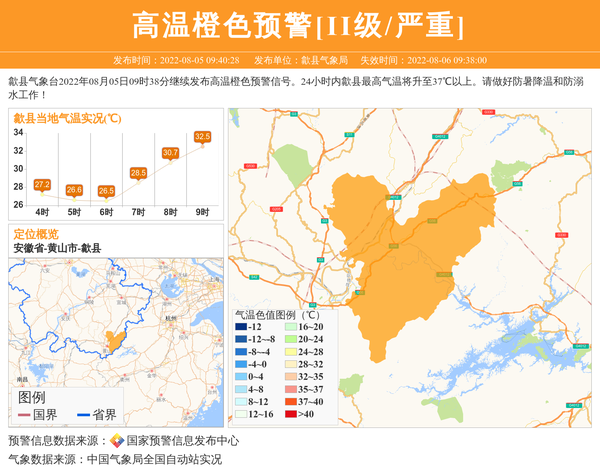Click the 歙县当地气温实况 chart heading
Viewport: 600px width, 471px height.
(x=68, y=118)
